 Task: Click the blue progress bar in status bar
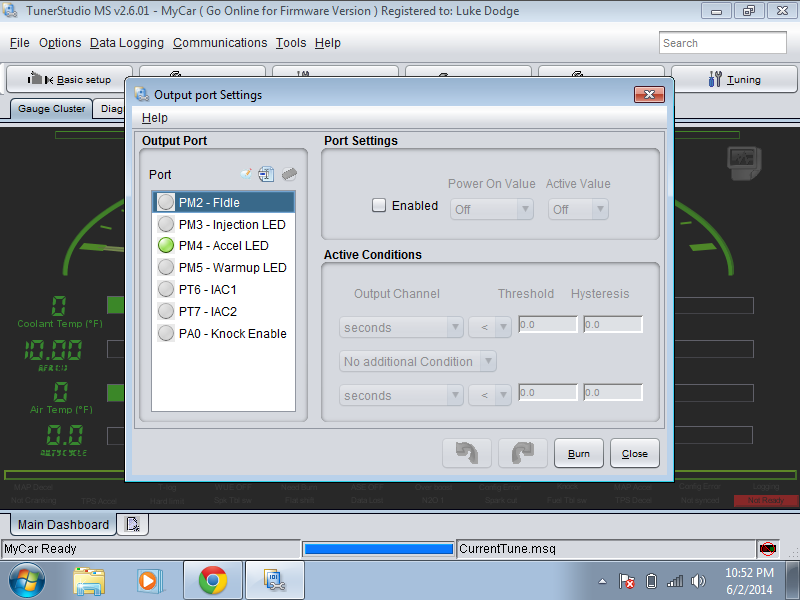tap(378, 549)
